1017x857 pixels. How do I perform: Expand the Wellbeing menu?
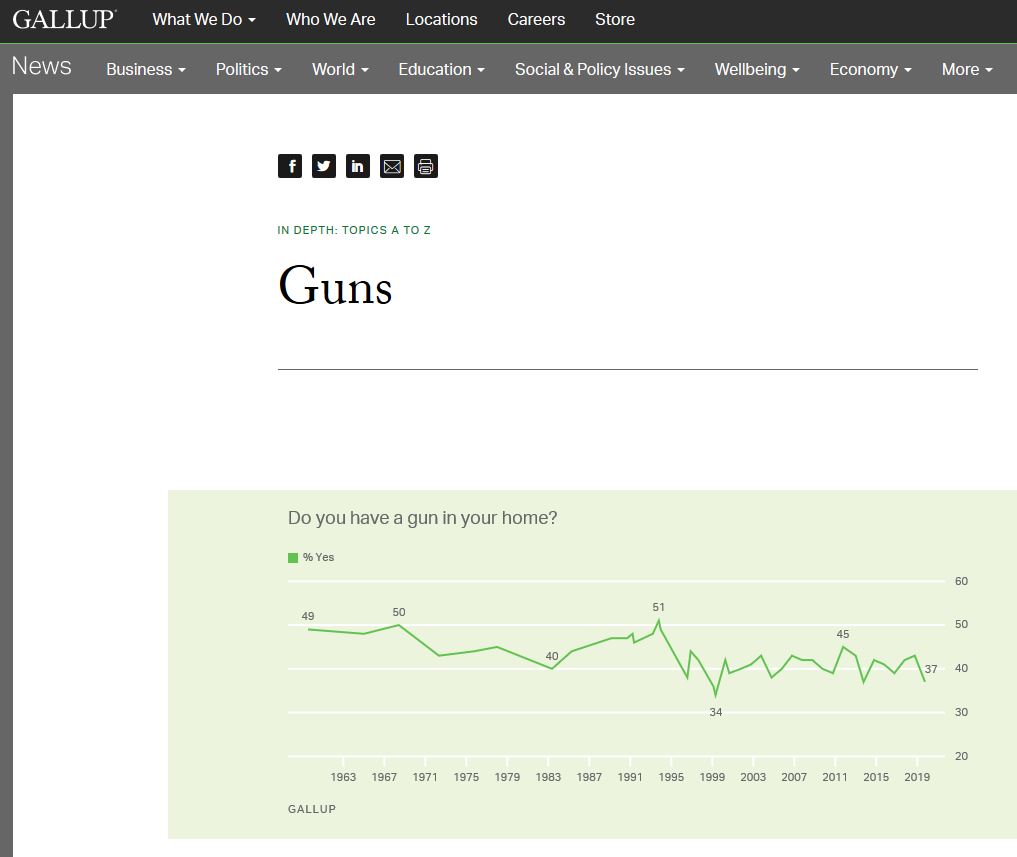(x=757, y=69)
